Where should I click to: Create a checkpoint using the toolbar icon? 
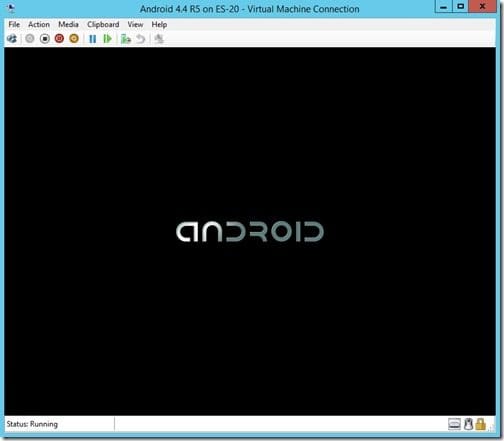coord(126,39)
